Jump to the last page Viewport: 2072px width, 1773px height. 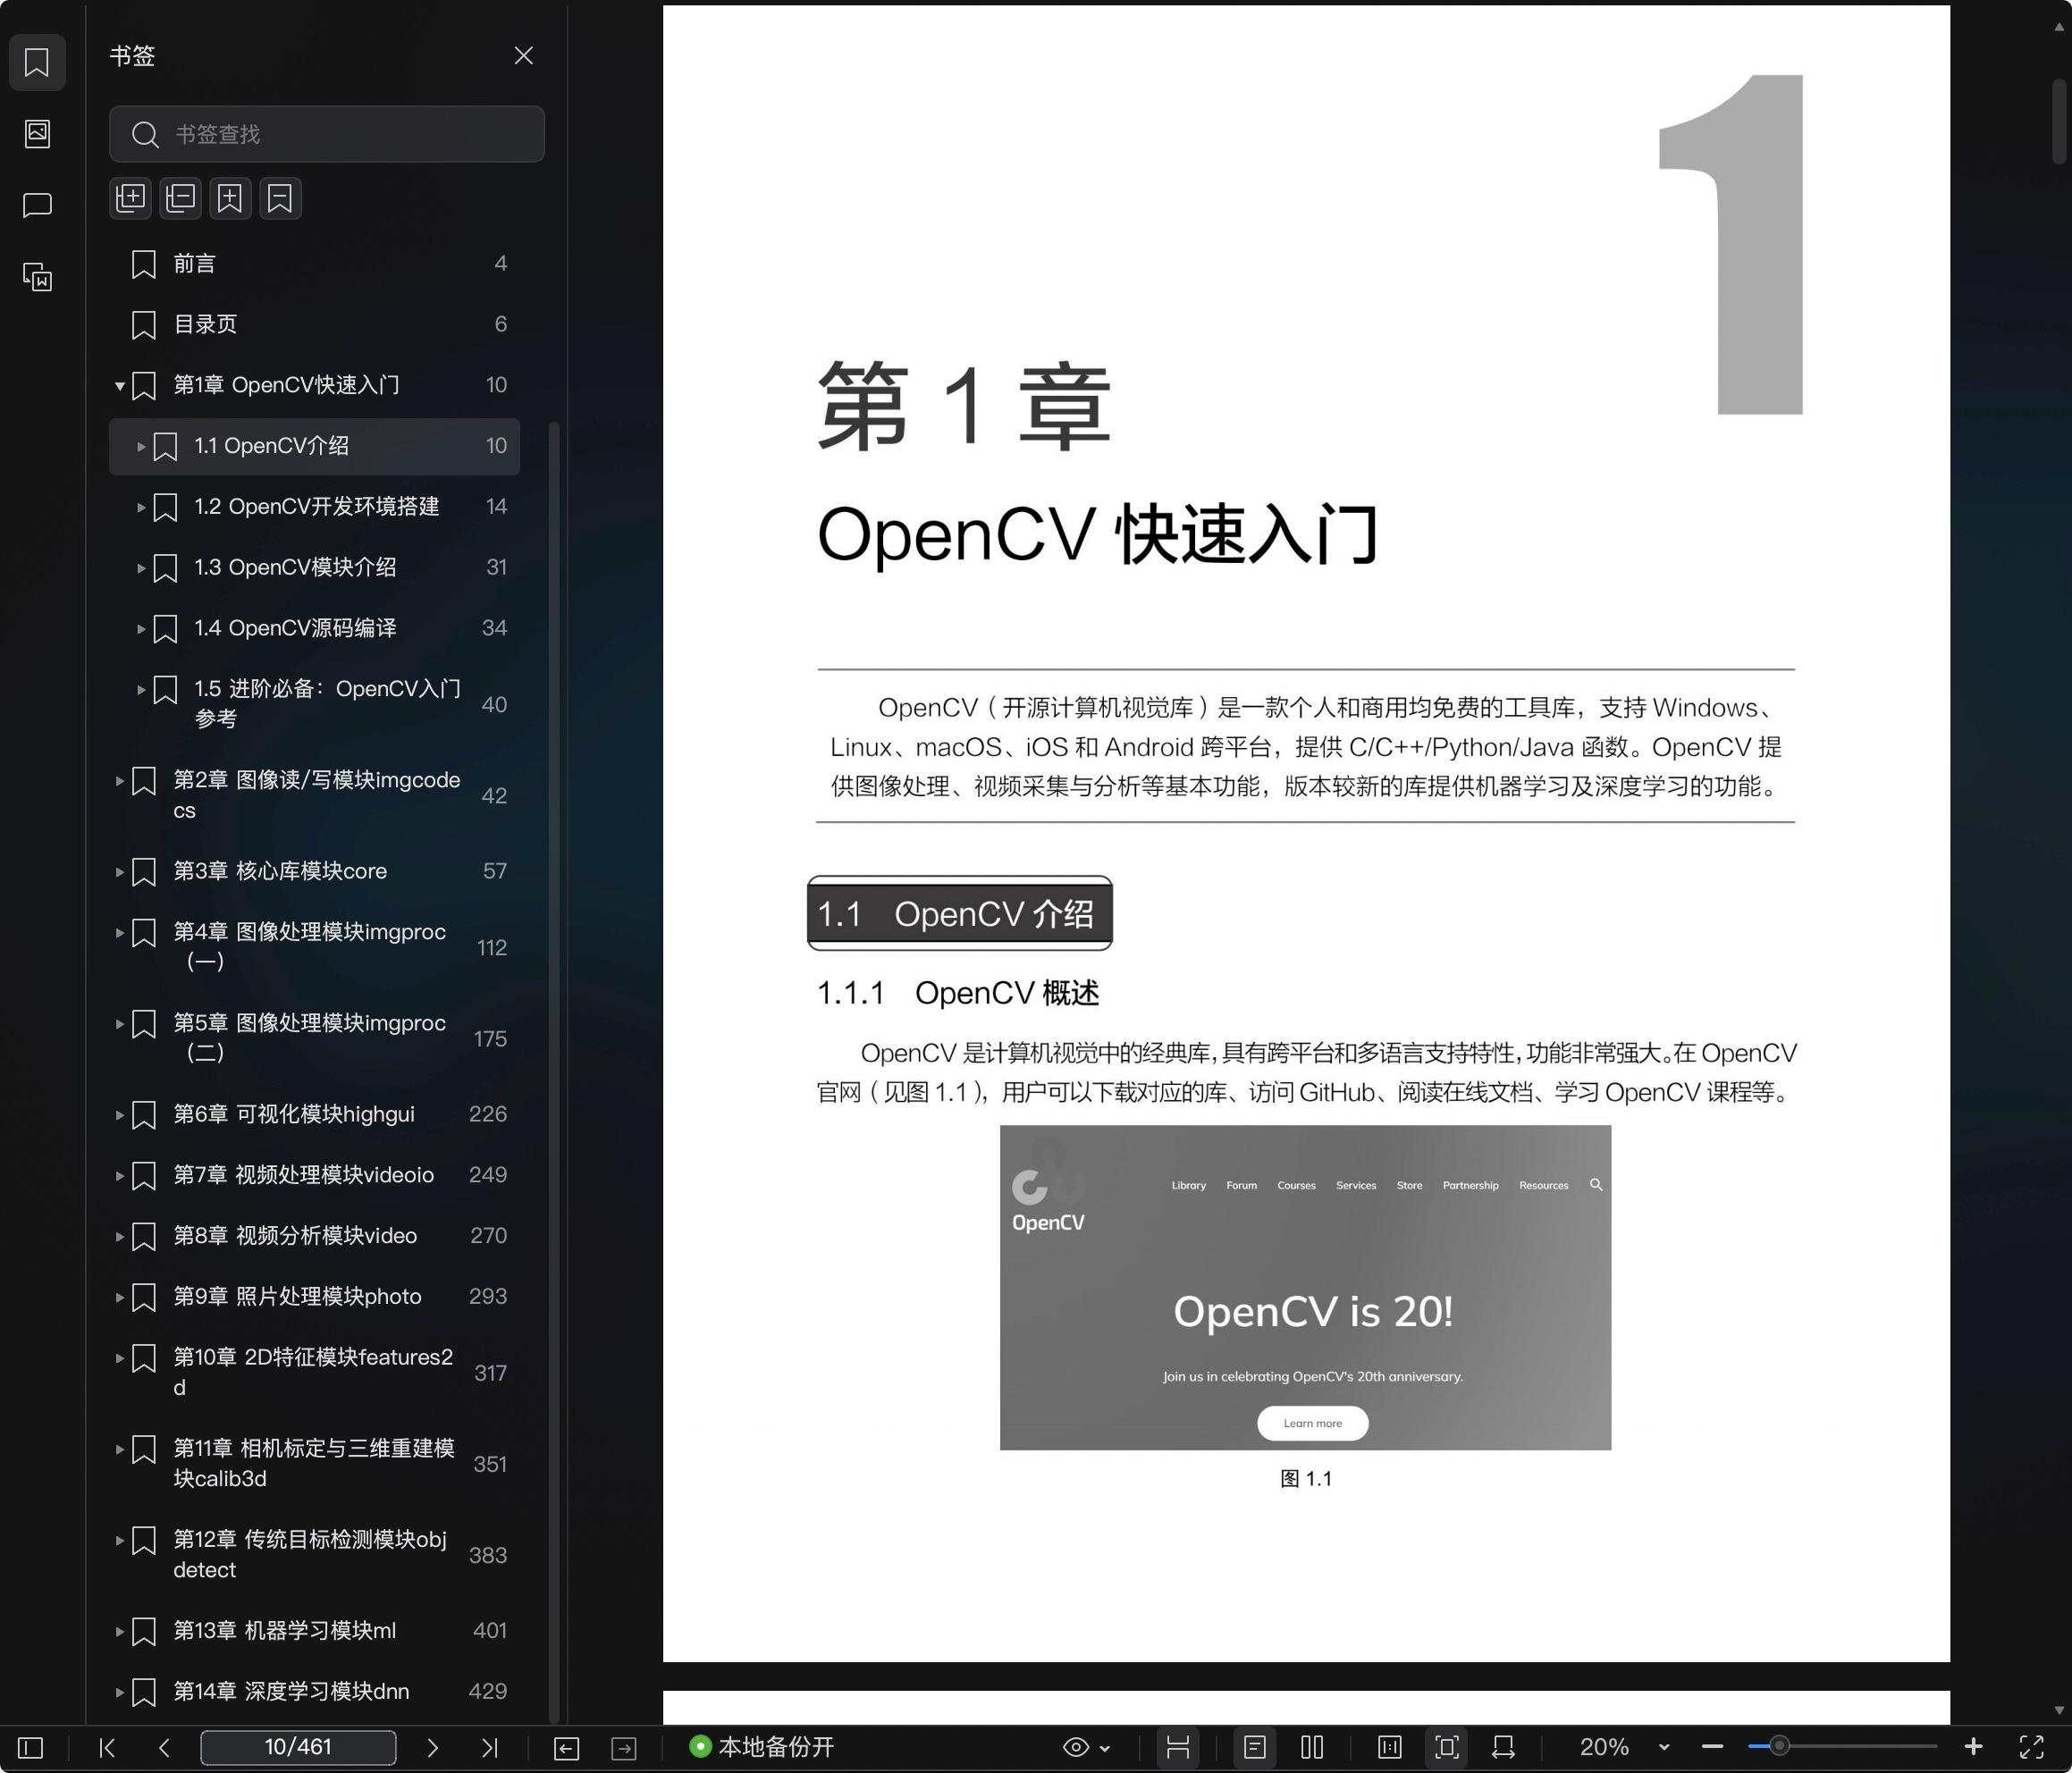click(x=489, y=1747)
